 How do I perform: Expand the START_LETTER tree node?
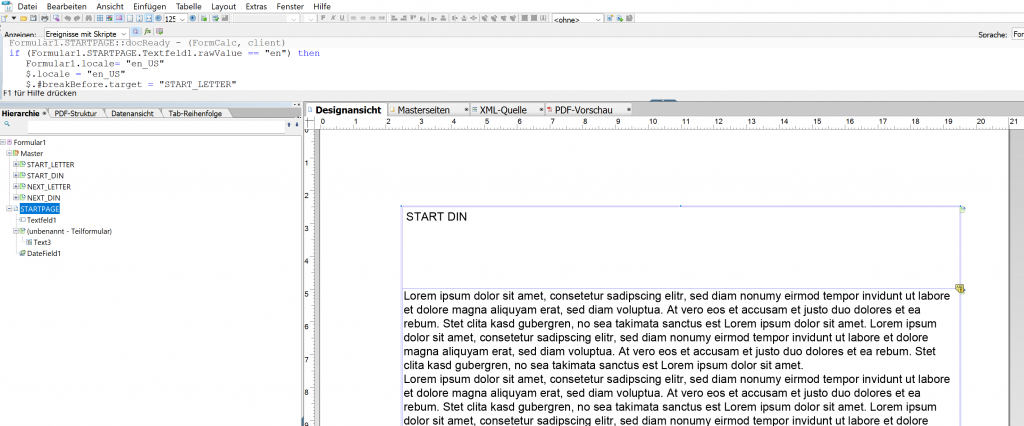15,164
